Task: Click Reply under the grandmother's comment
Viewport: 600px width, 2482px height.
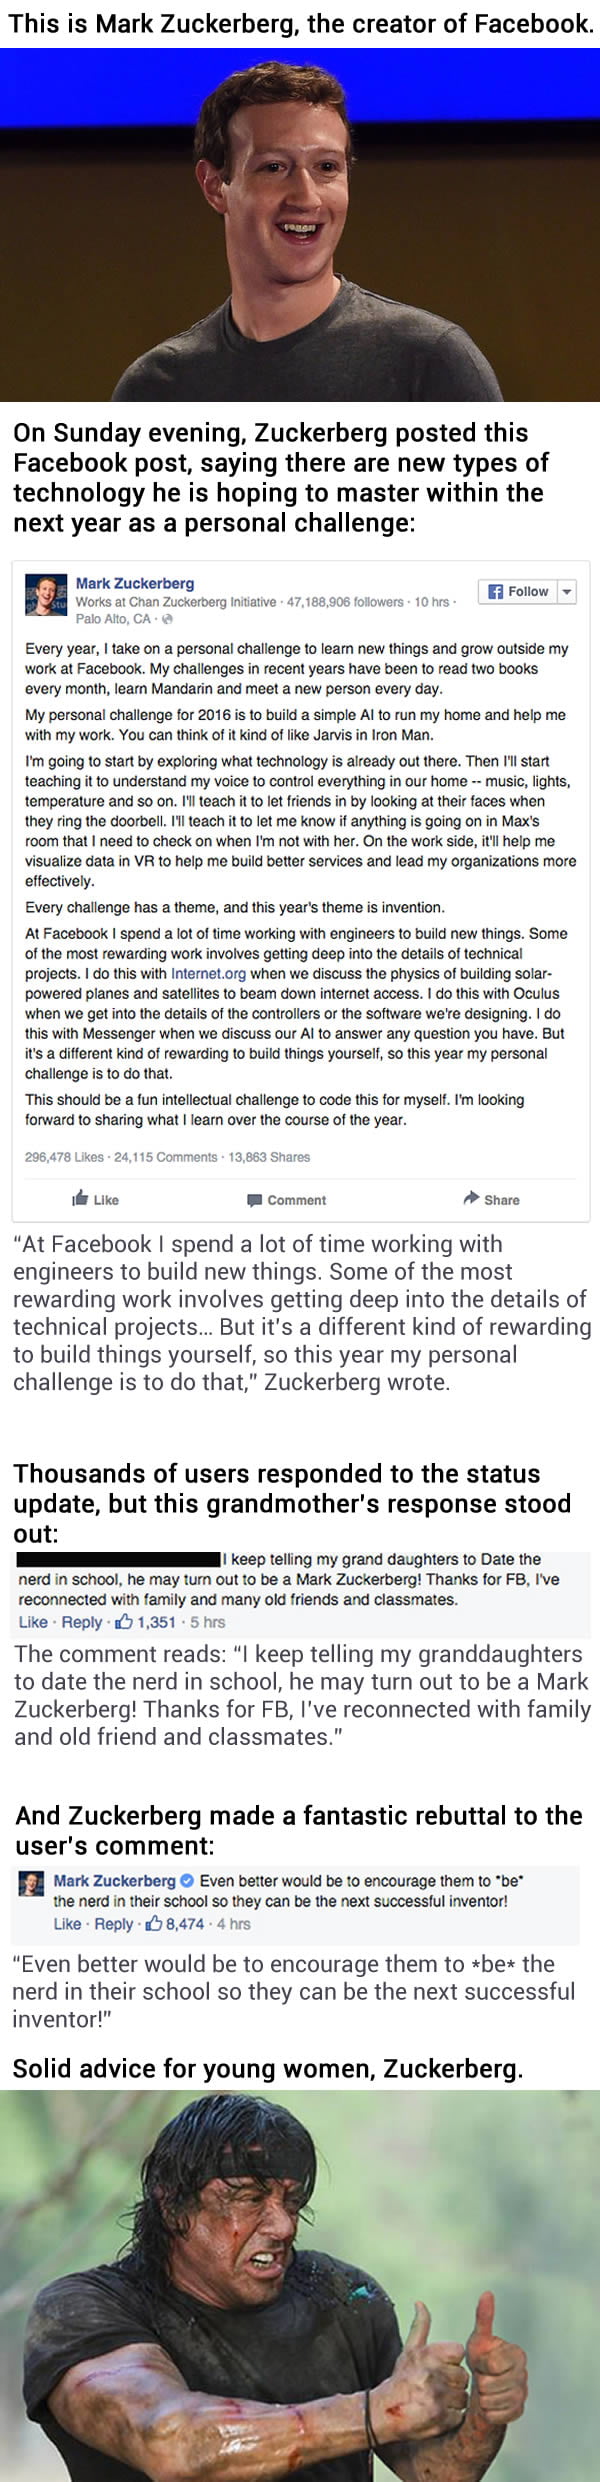Action: tap(82, 1622)
